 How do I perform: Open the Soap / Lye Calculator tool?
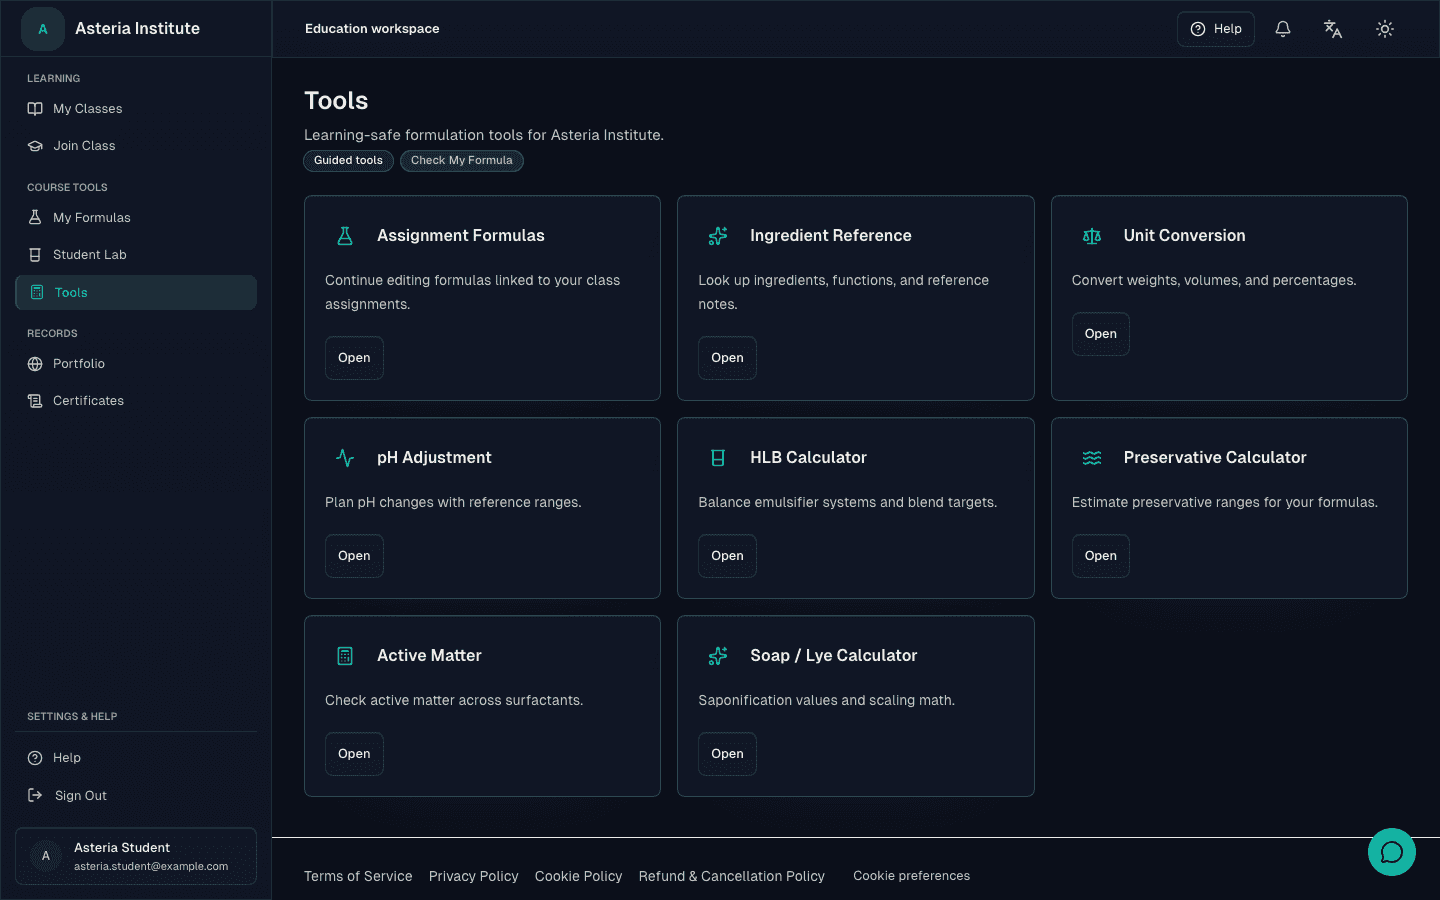[x=727, y=754]
